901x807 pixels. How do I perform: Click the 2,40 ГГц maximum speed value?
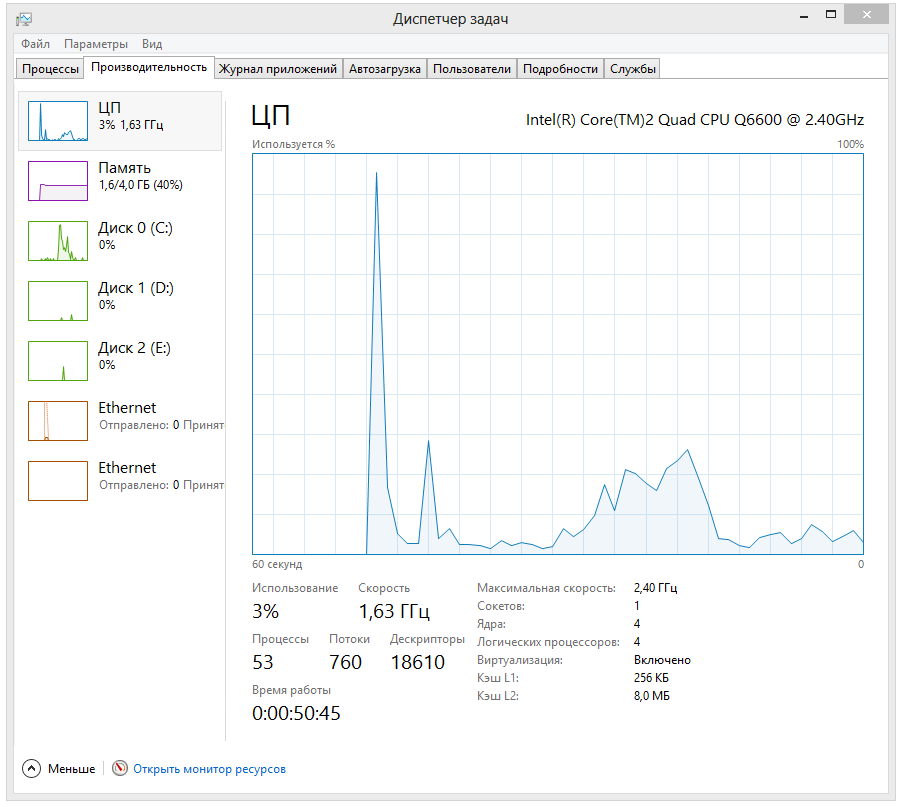pos(656,588)
